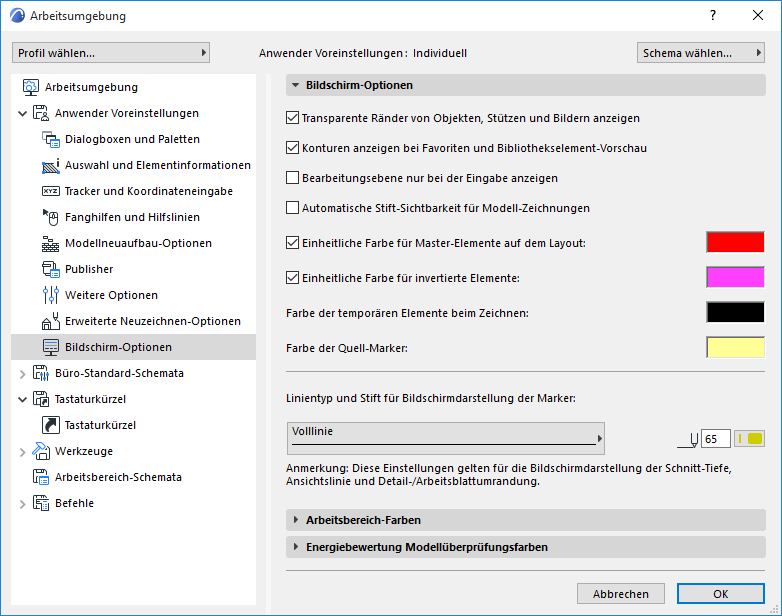Enable Automatische Stift-Sichtbarkeit für Modell-Zeichnungen

tap(292, 207)
